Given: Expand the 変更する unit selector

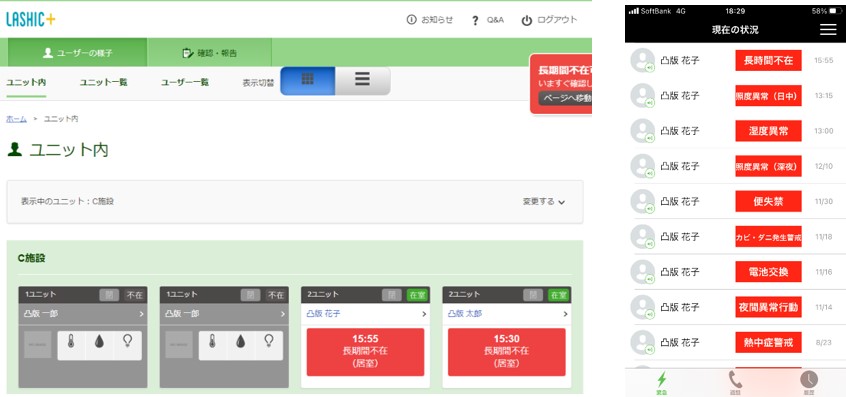Looking at the screenshot, I should [x=544, y=202].
